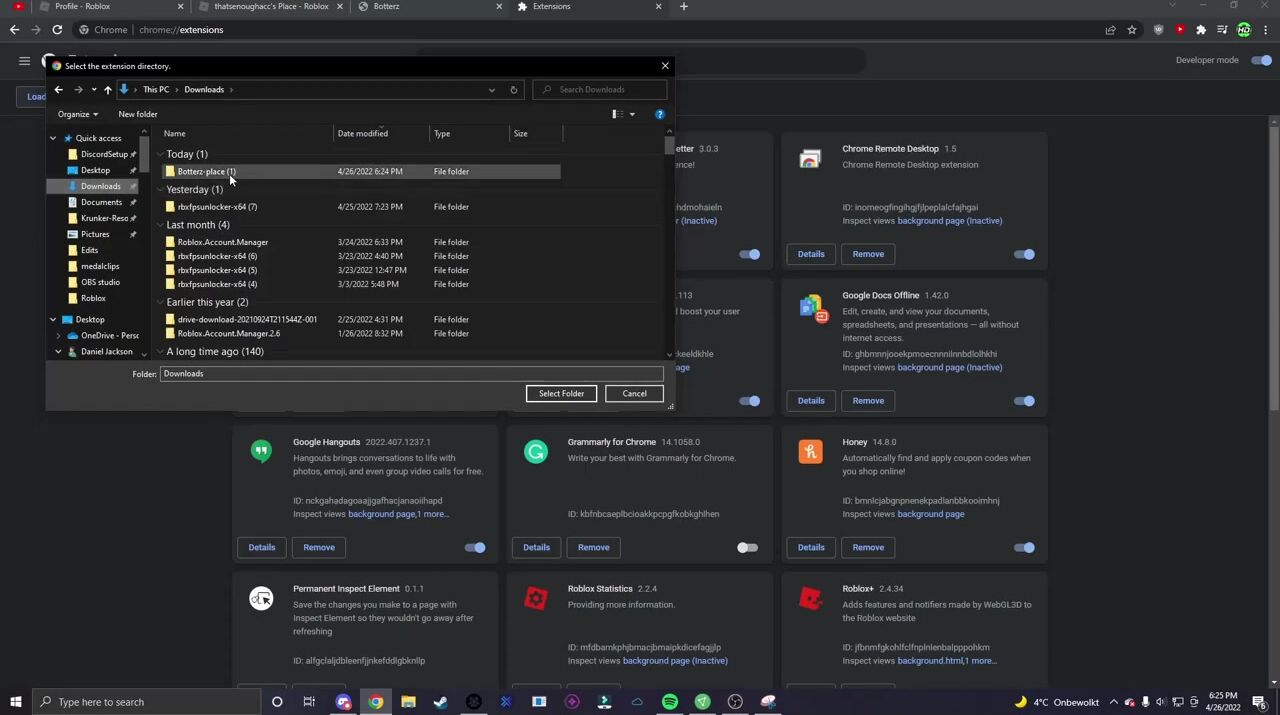Reload the Chrome page
The height and width of the screenshot is (715, 1280).
(57, 30)
